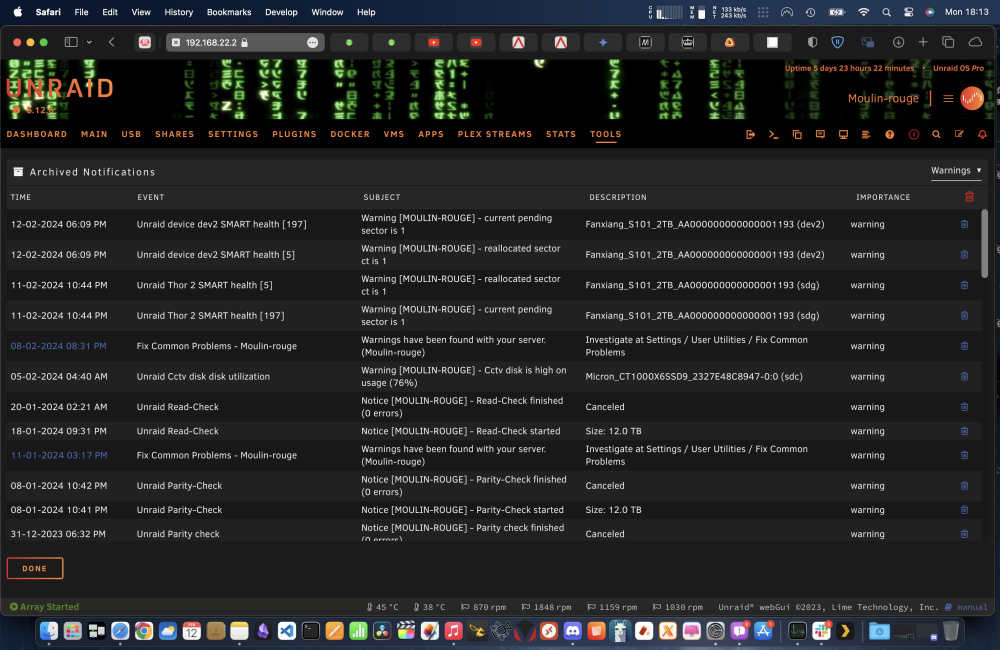This screenshot has width=1000, height=650.
Task: Open the red notification bell
Action: (982, 135)
